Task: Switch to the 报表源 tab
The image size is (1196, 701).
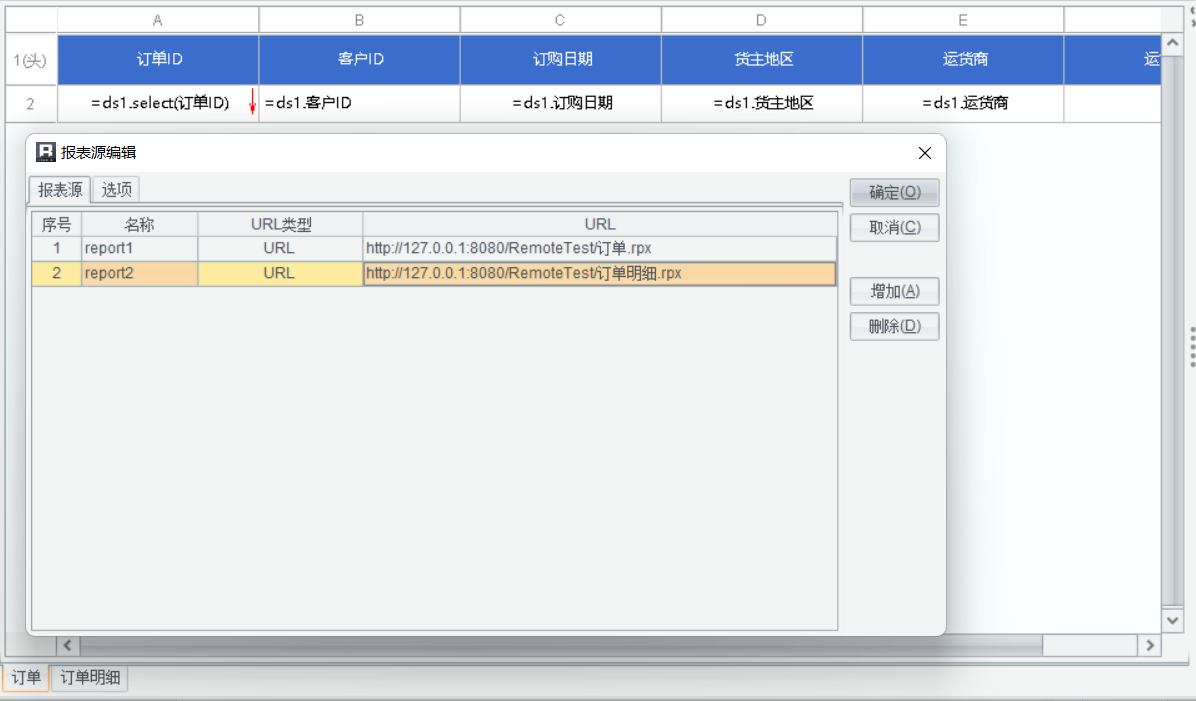Action: click(60, 189)
